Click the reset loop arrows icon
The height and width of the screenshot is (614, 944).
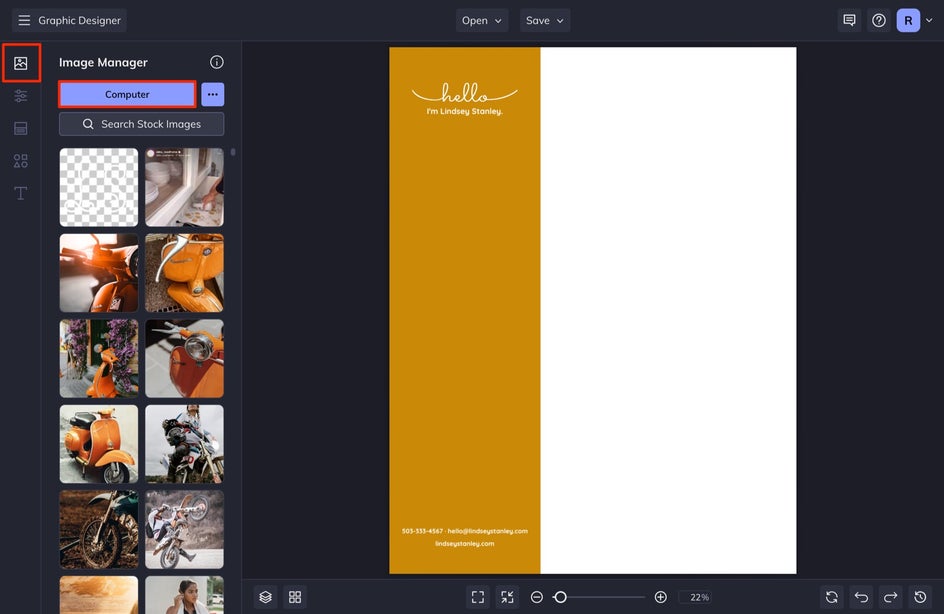coord(832,597)
